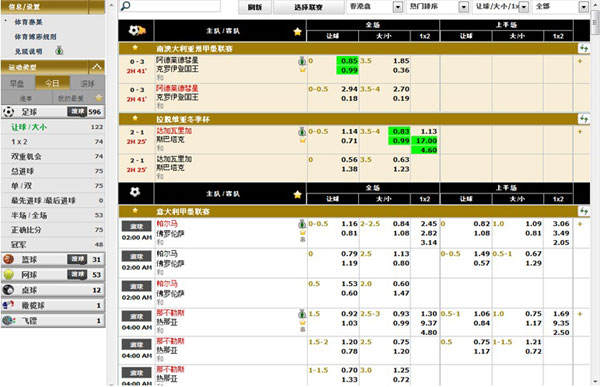Click the 滚球 live badge on 网球
The height and width of the screenshot is (387, 600).
tap(77, 274)
